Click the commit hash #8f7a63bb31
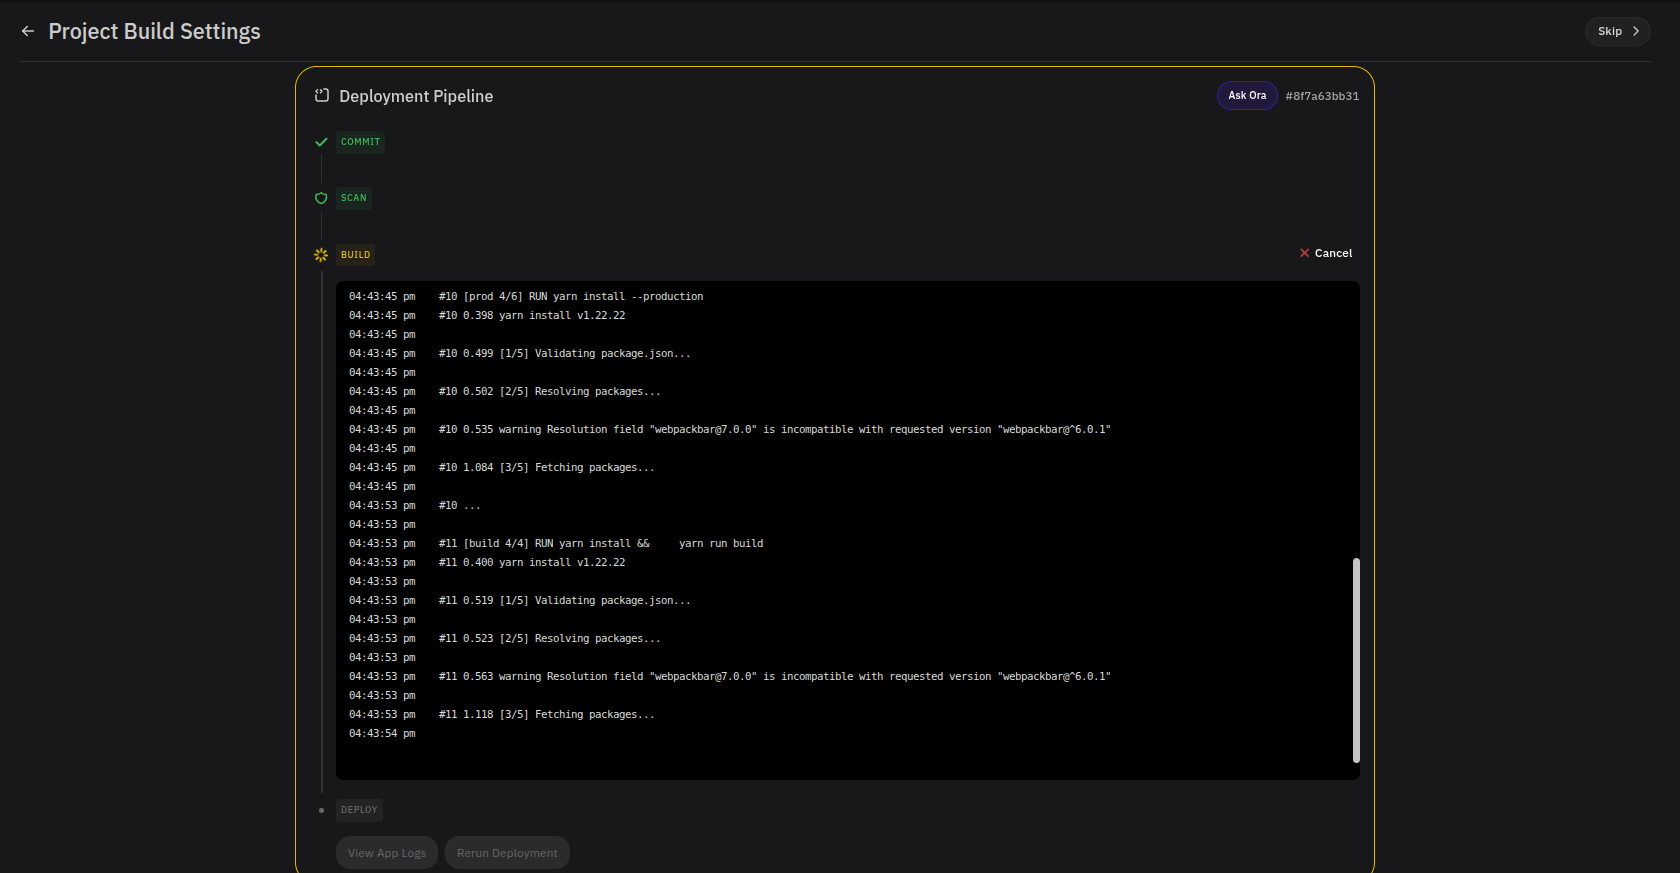1680x873 pixels. tap(1322, 96)
